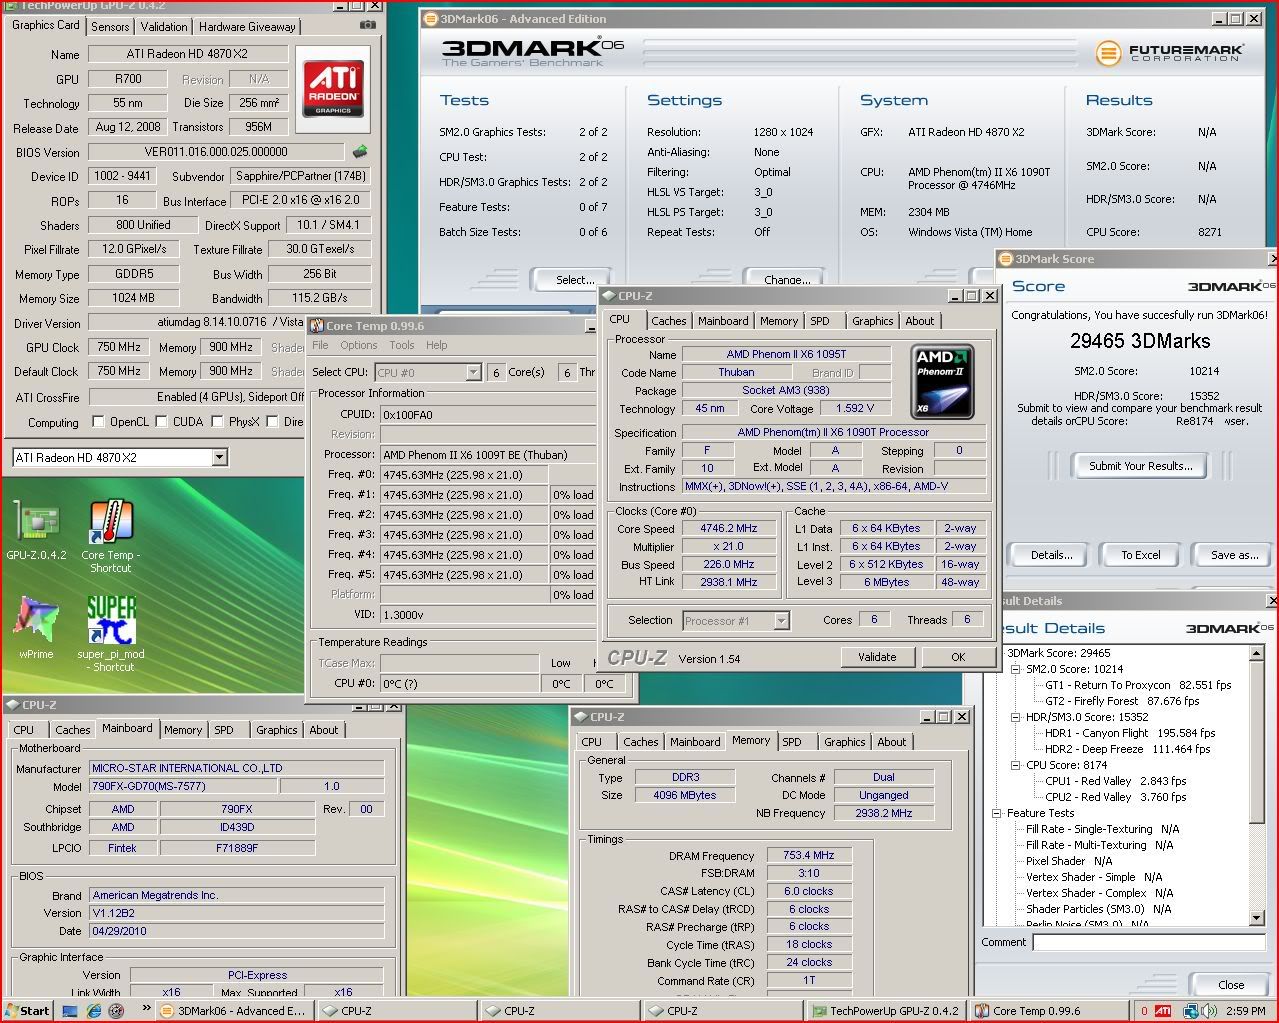Click the 3DMark06 window title icon
The width and height of the screenshot is (1279, 1023).
[x=430, y=18]
